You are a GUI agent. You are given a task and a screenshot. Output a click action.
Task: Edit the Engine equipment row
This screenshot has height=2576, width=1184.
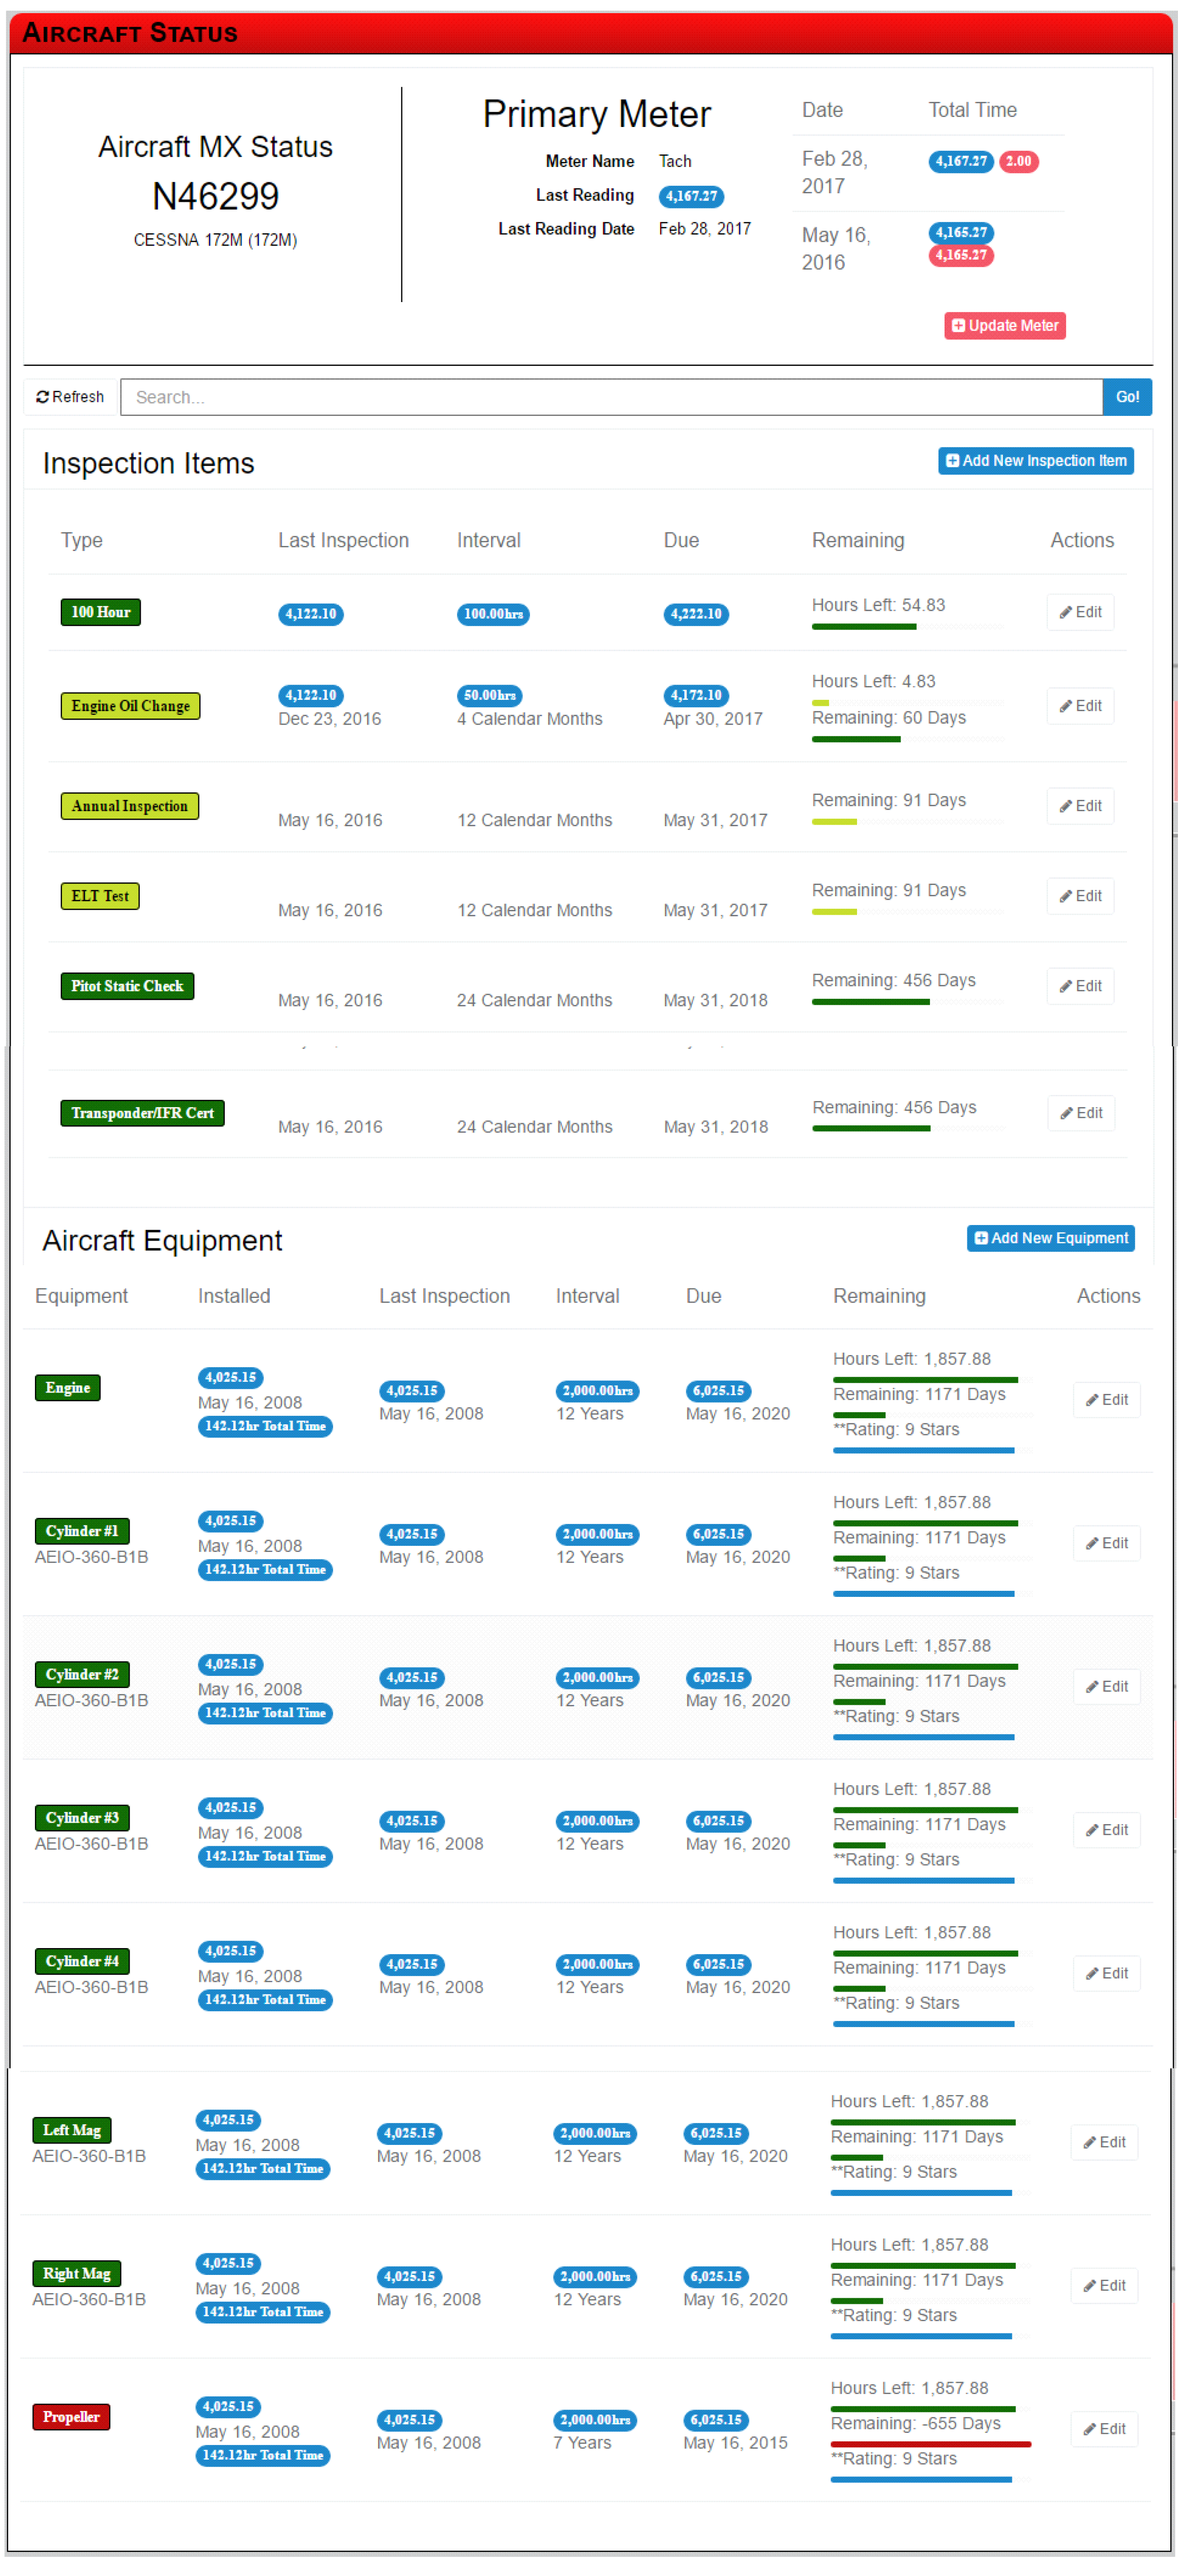click(1107, 1400)
